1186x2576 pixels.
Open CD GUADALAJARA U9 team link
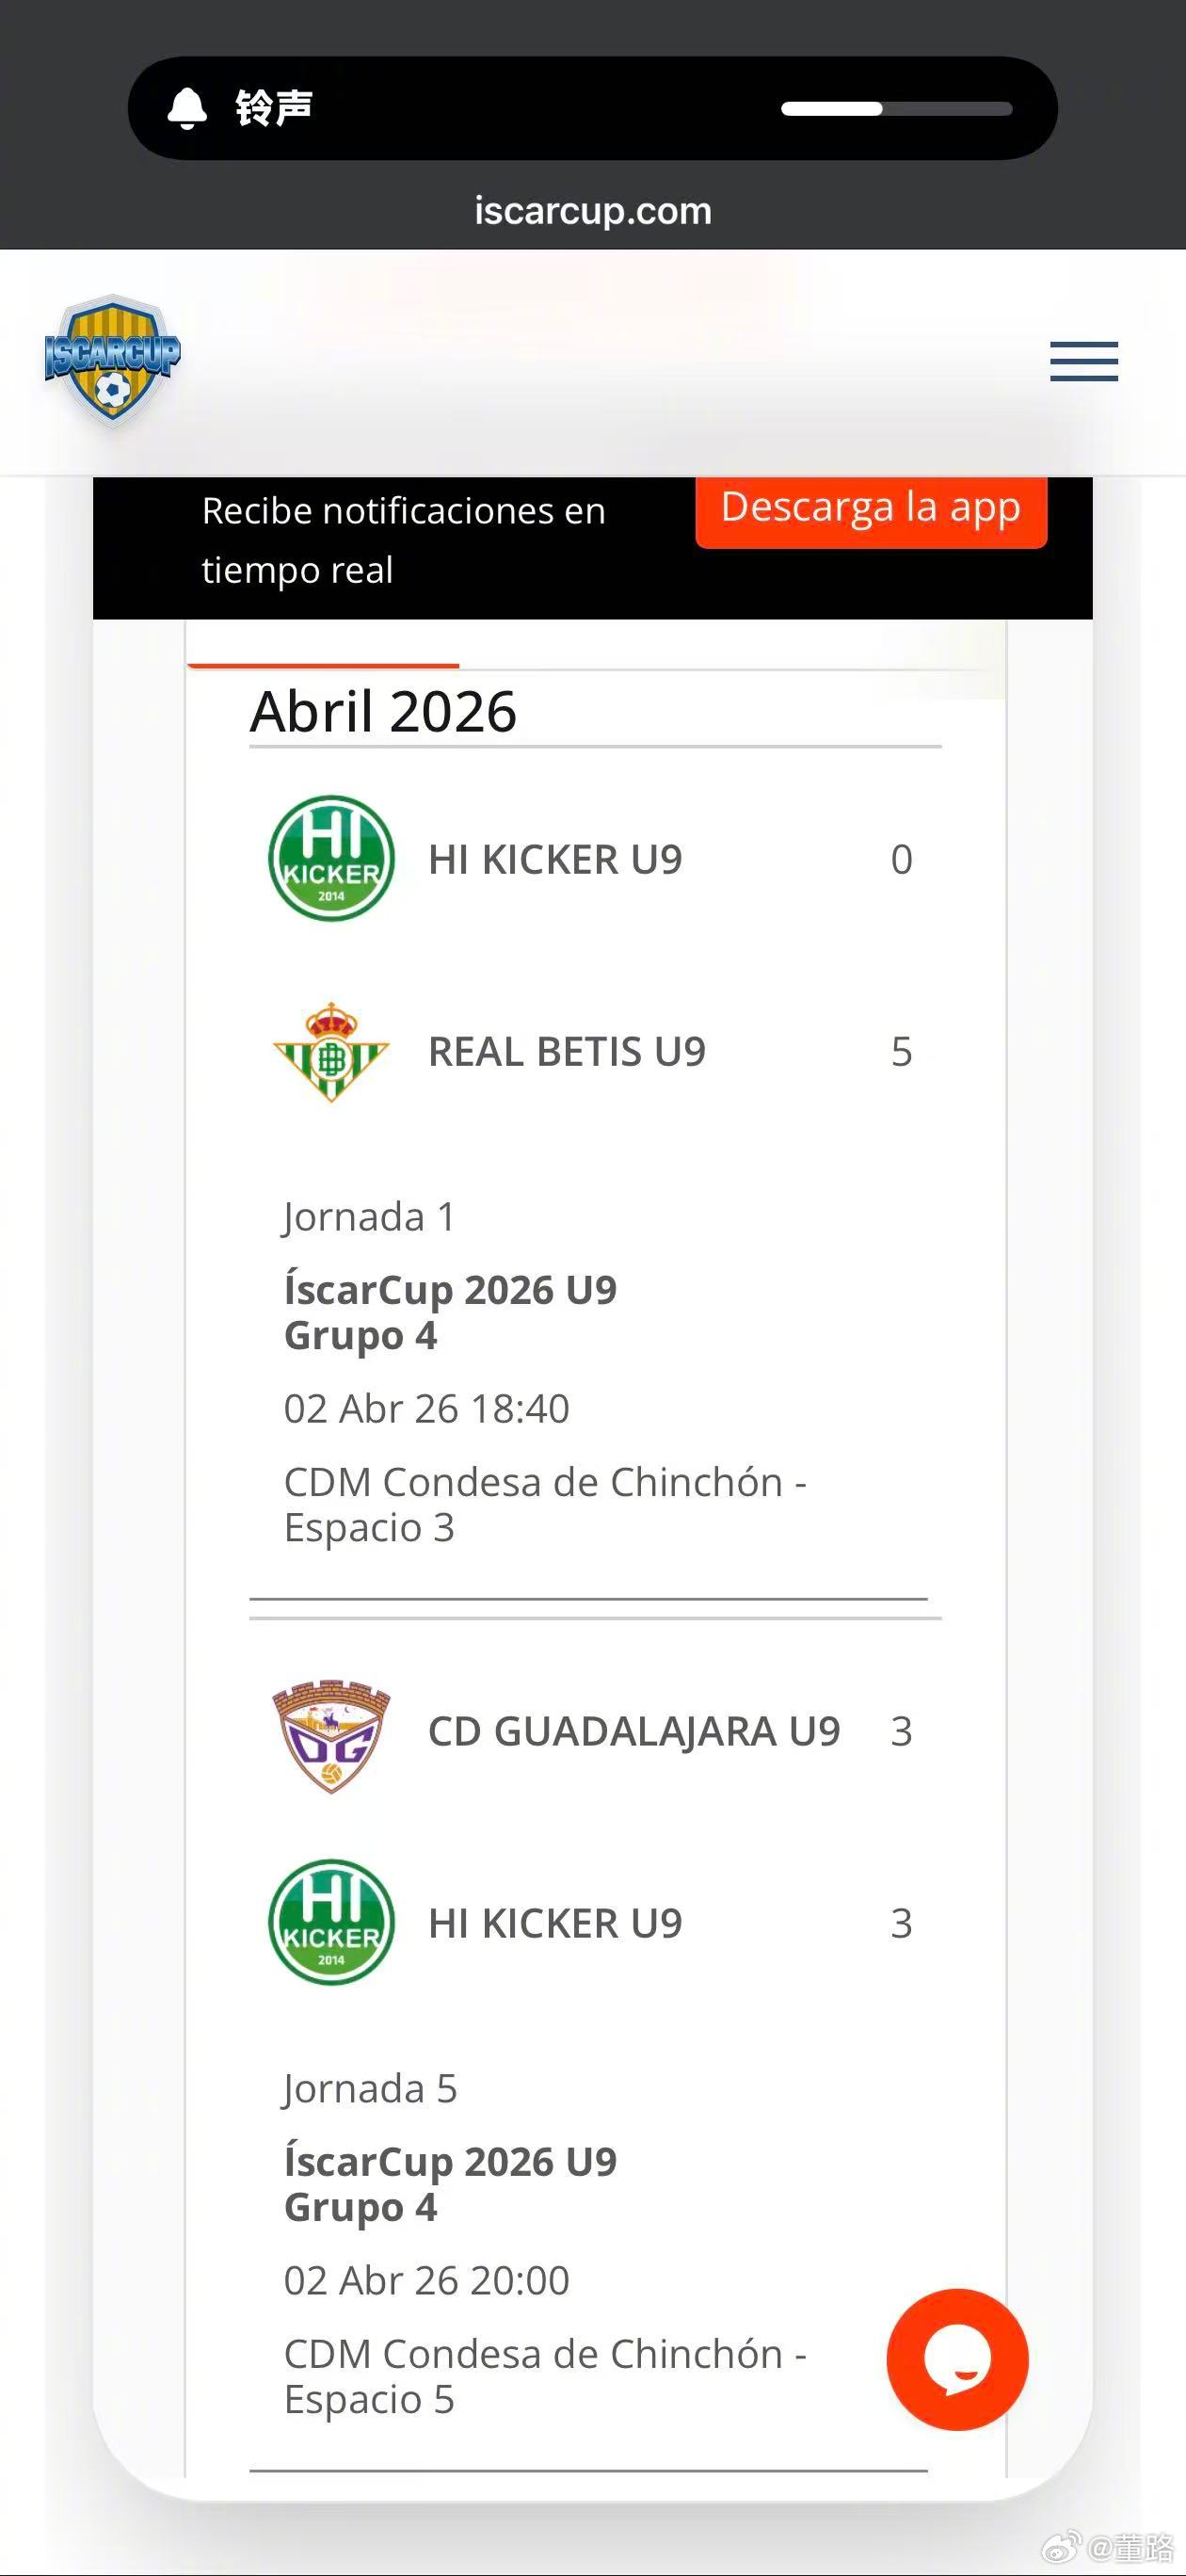pyautogui.click(x=634, y=1732)
